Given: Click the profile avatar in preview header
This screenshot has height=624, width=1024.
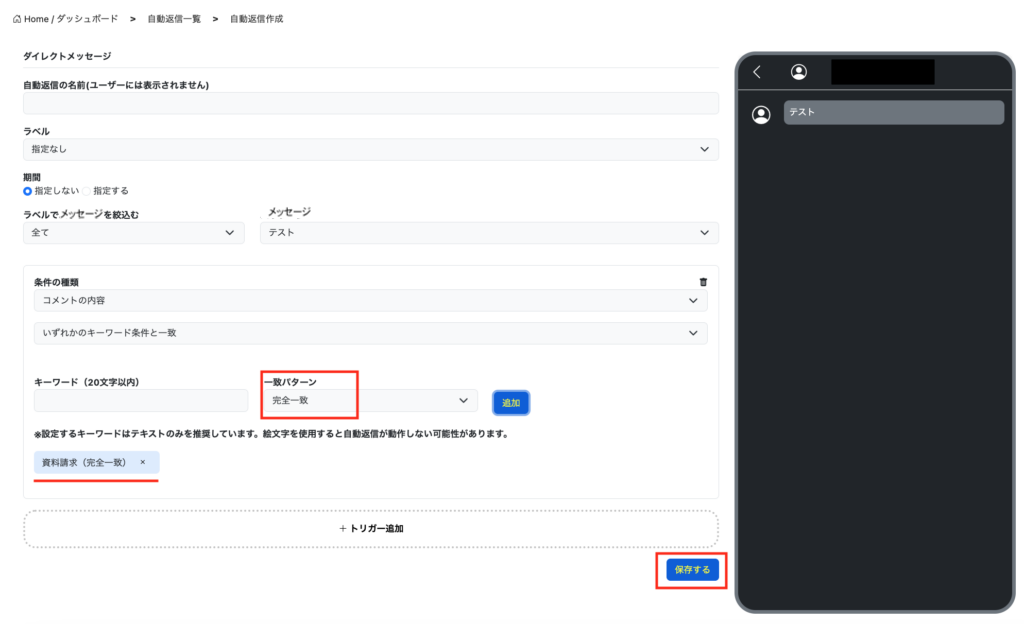Looking at the screenshot, I should [798, 72].
